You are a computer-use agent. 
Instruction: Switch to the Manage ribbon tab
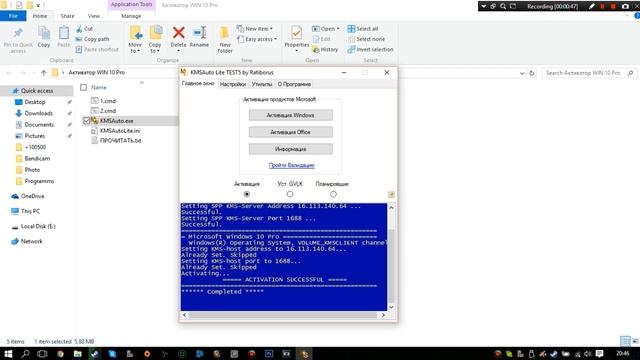pyautogui.click(x=131, y=16)
